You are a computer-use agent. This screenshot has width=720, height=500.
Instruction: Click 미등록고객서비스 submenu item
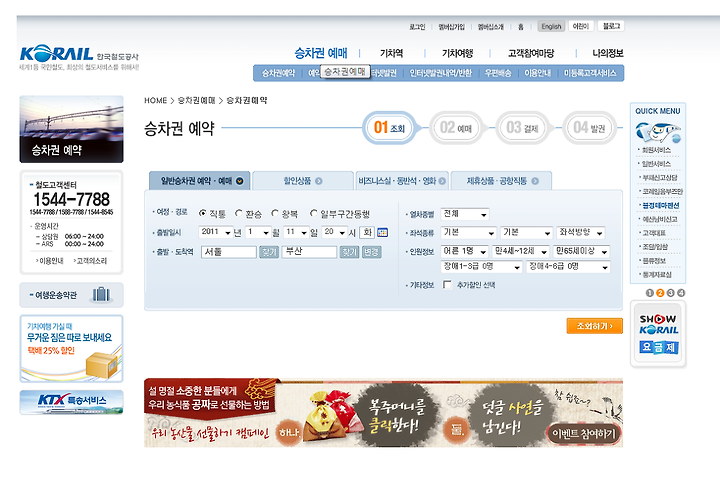[590, 73]
